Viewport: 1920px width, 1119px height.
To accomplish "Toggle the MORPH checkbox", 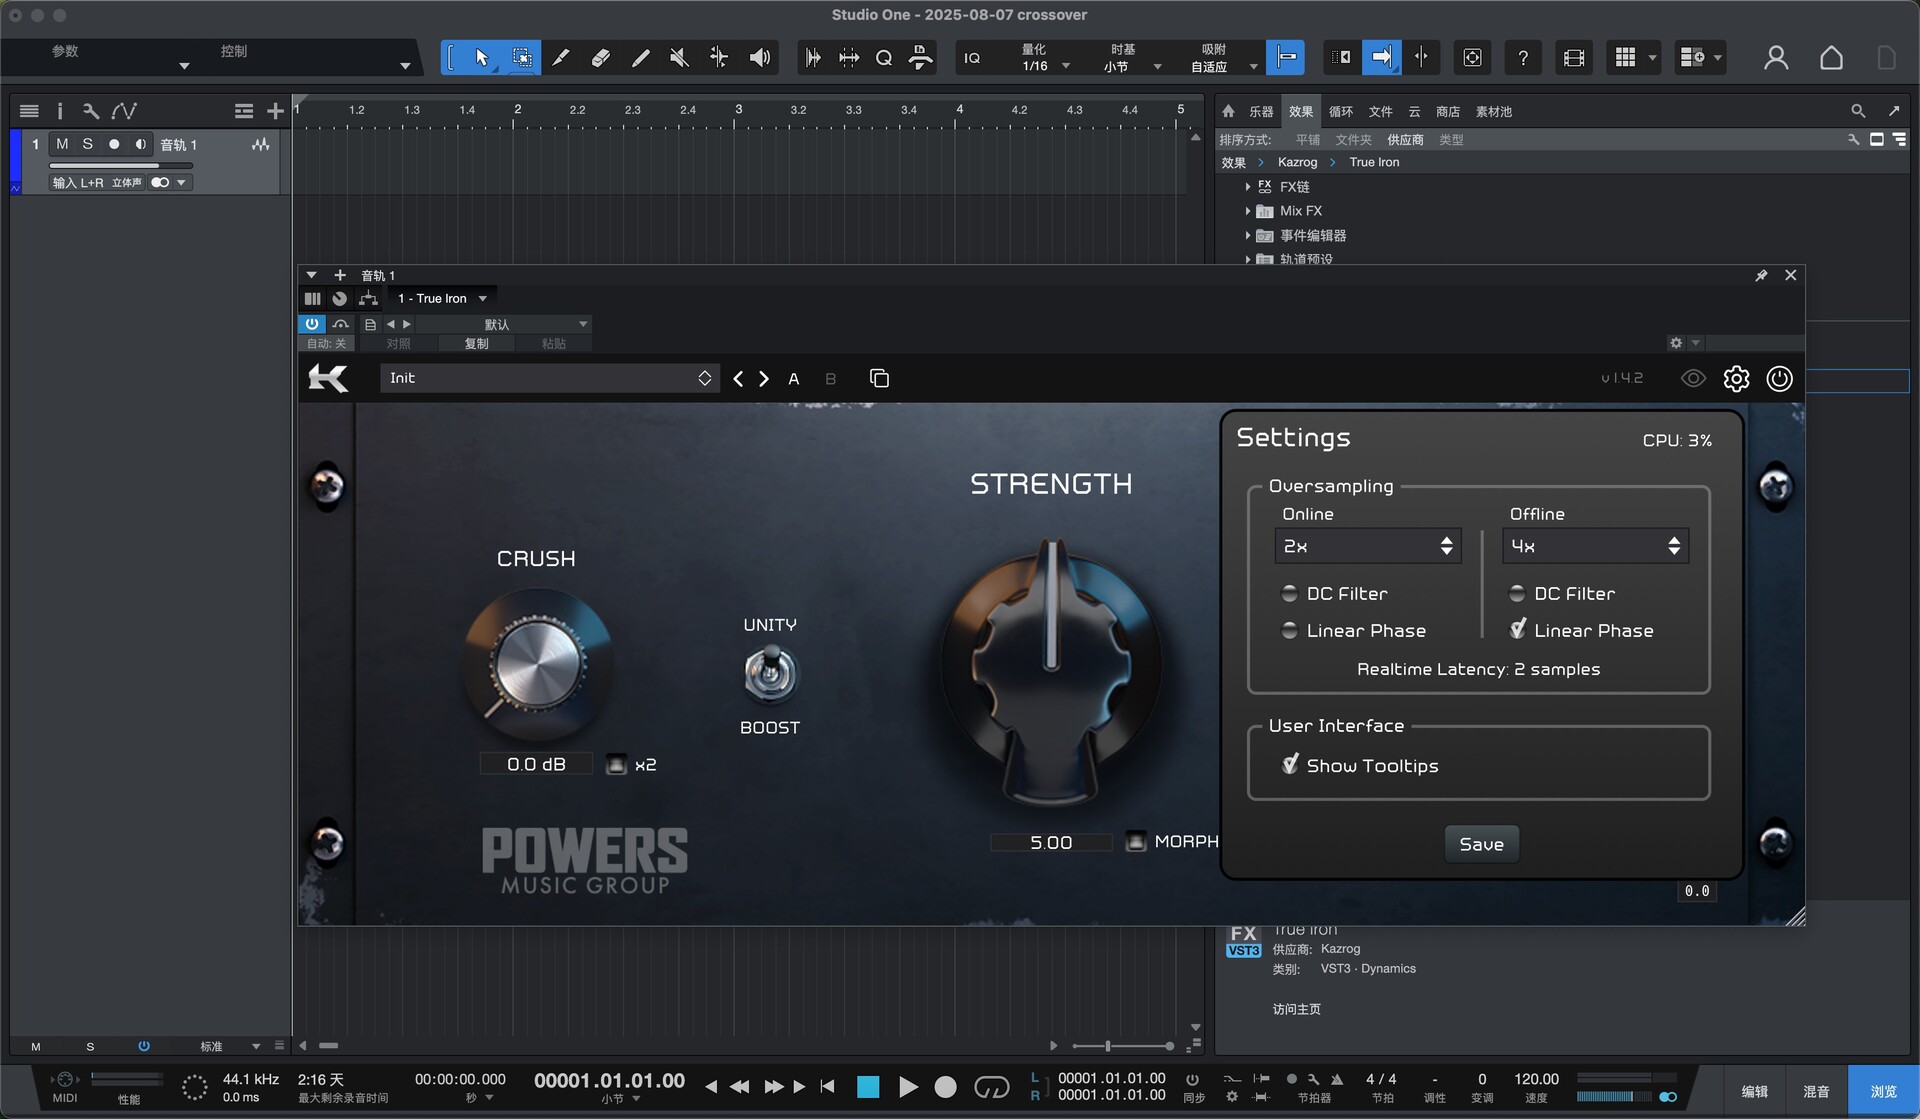I will pyautogui.click(x=1136, y=841).
